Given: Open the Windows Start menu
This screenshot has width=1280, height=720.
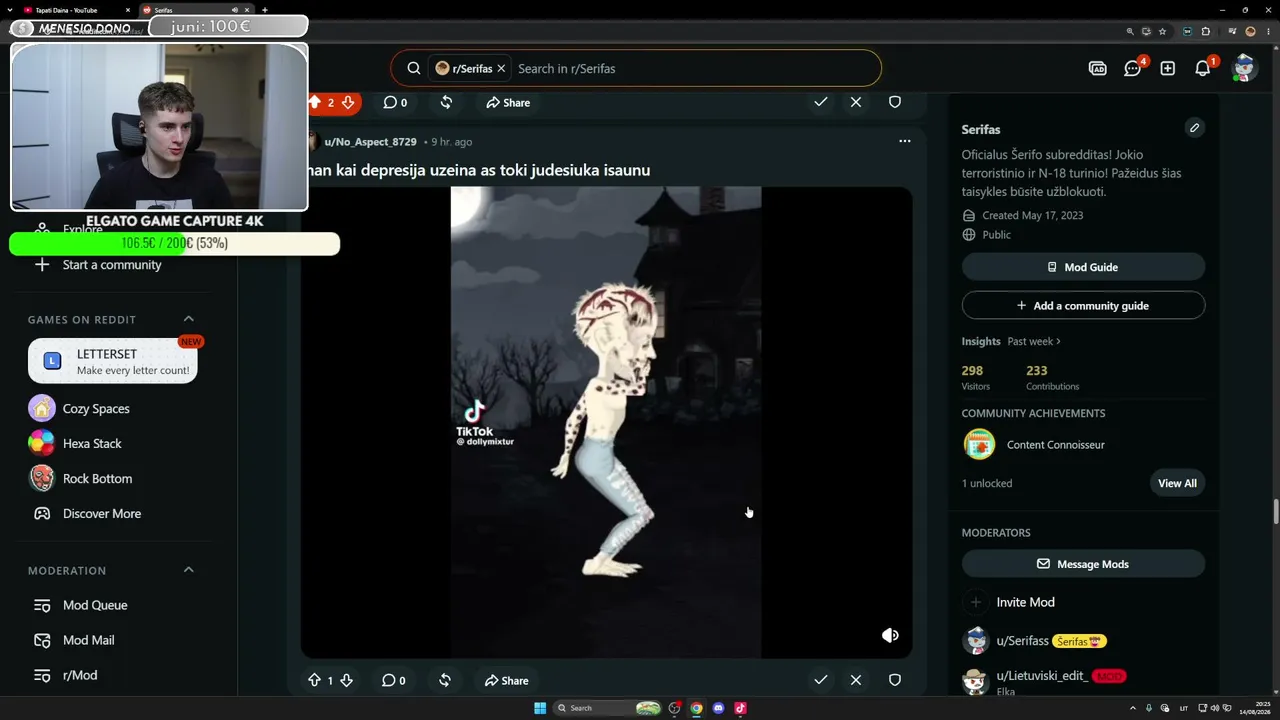Looking at the screenshot, I should tap(540, 708).
